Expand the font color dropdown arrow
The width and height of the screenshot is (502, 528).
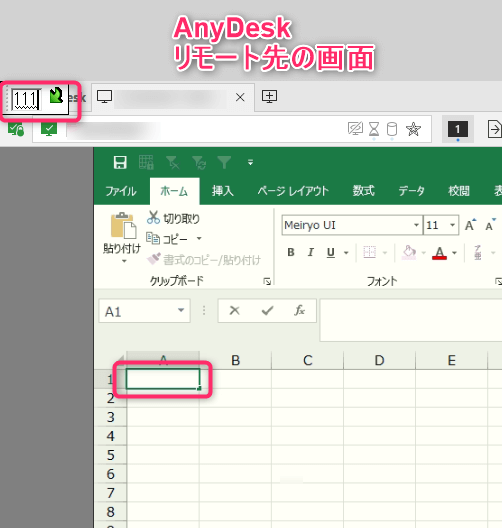(455, 253)
